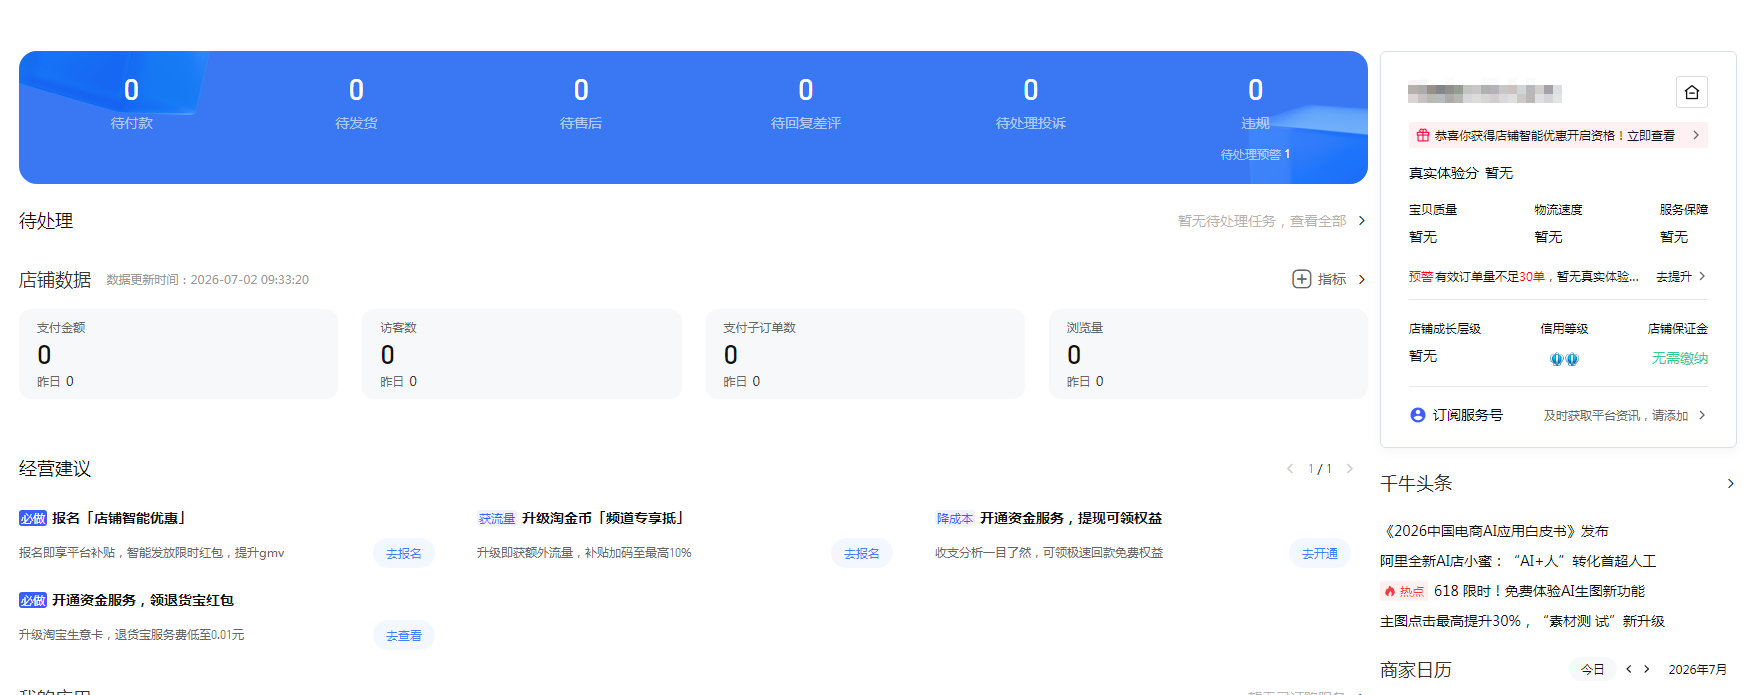1761x695 pixels.
Task: Open the 访客数 data card
Action: 522,354
